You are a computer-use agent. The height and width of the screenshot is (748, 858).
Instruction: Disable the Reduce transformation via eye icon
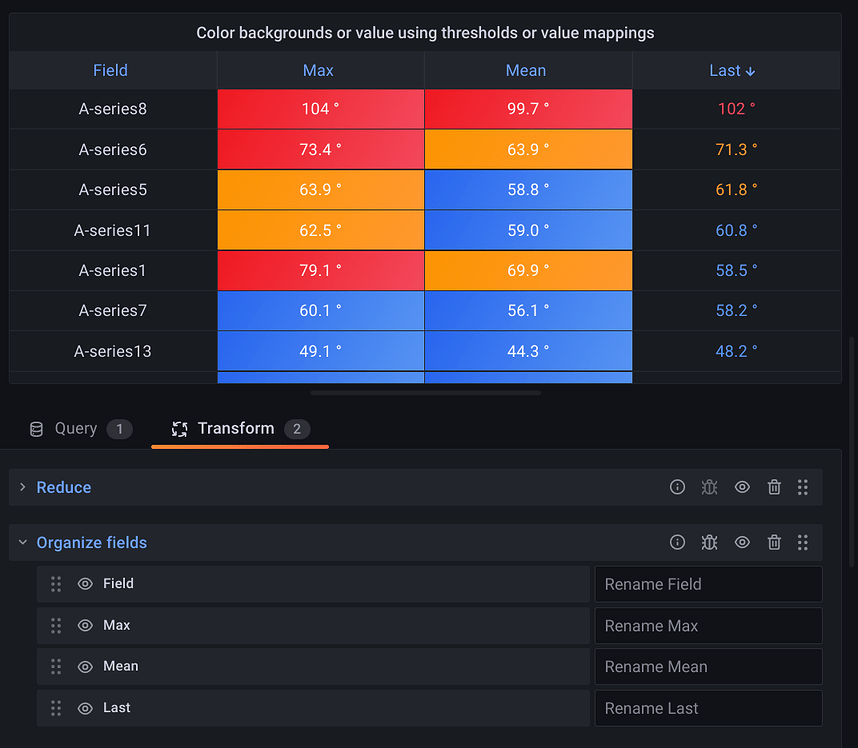[x=742, y=487]
